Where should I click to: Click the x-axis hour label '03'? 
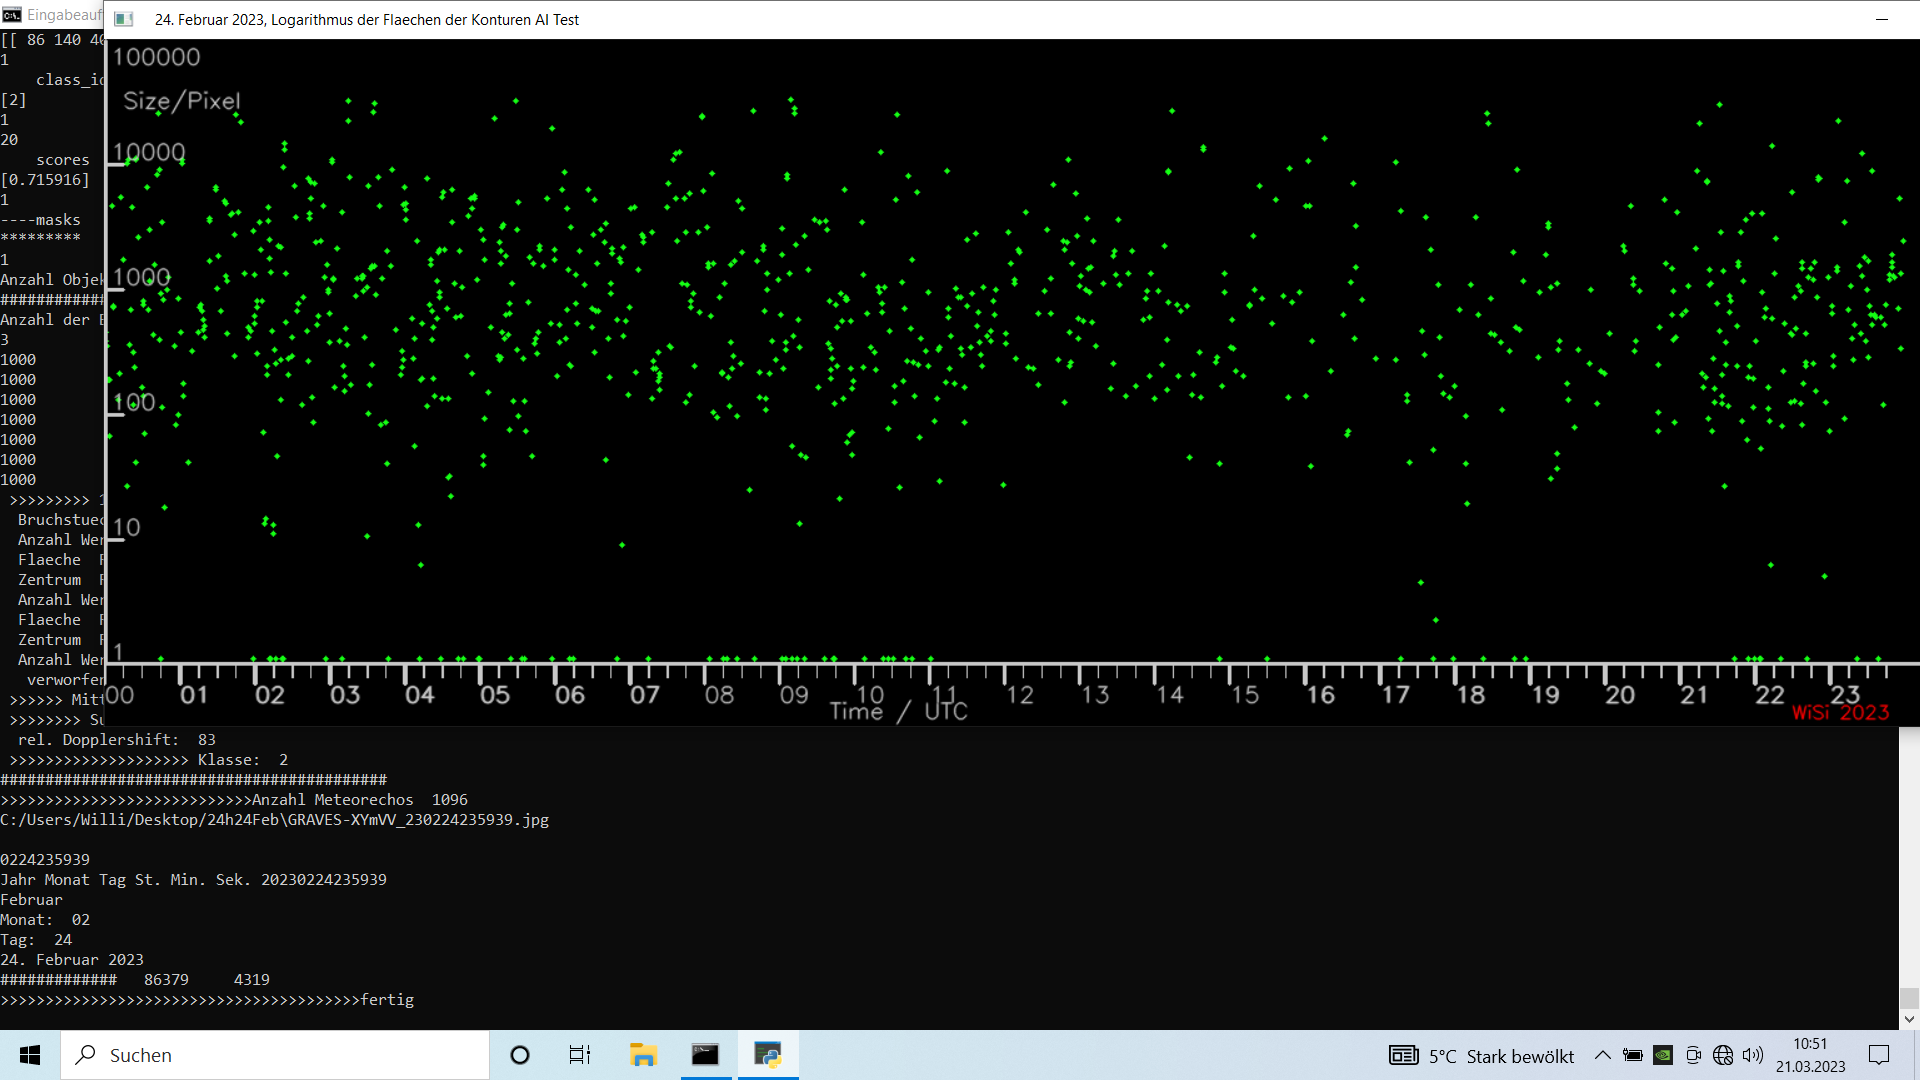(345, 695)
